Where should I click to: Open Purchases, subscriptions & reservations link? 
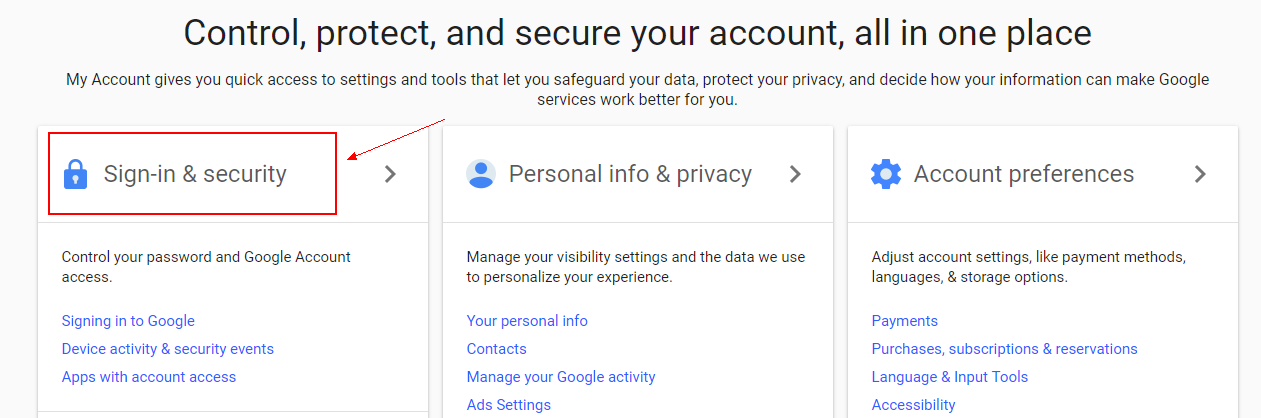[x=1005, y=349]
